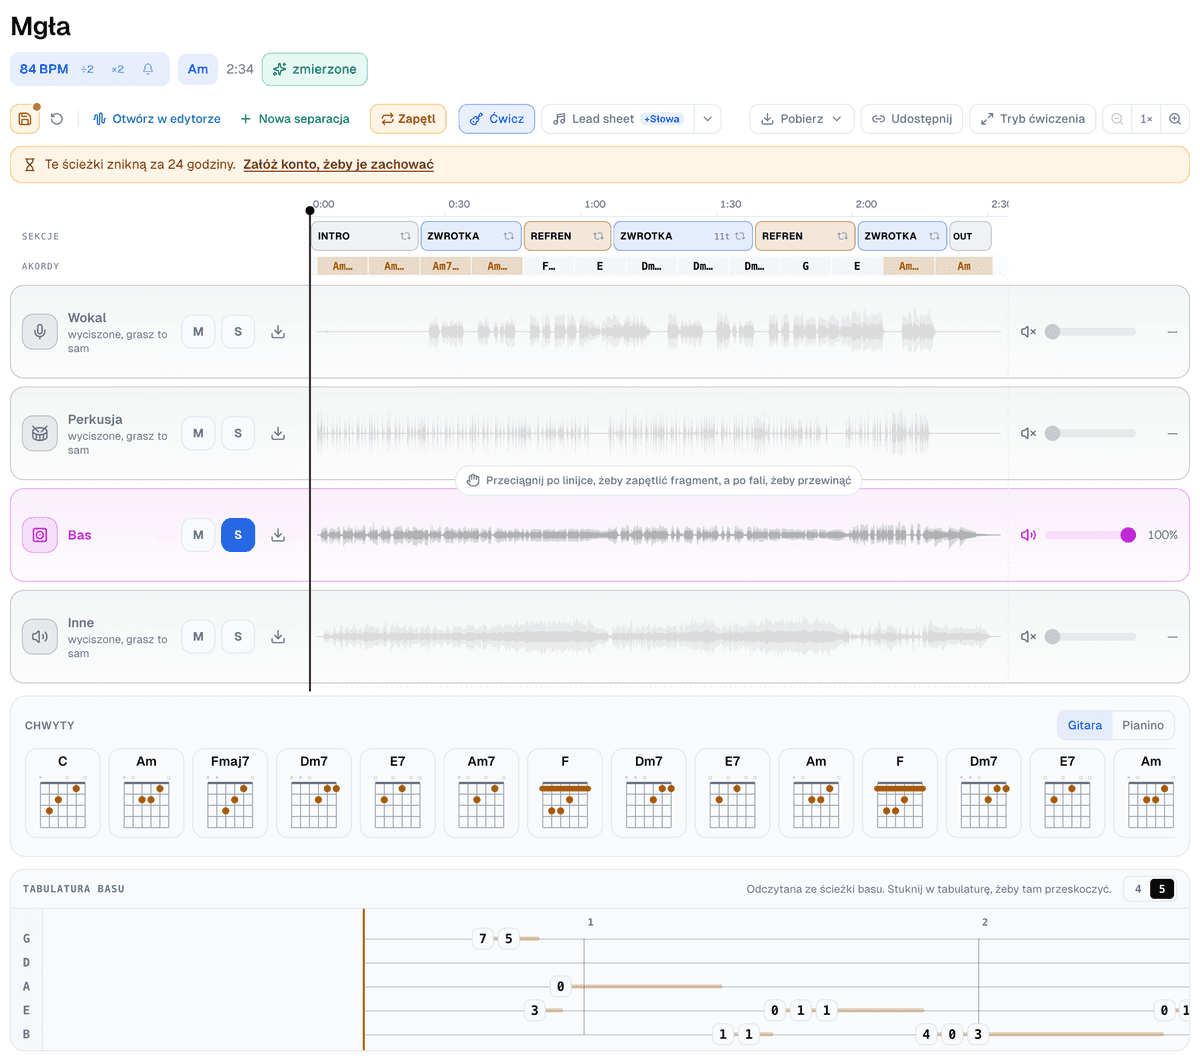Viewport: 1200px width, 1061px height.
Task: Download the Bas track
Action: click(278, 535)
